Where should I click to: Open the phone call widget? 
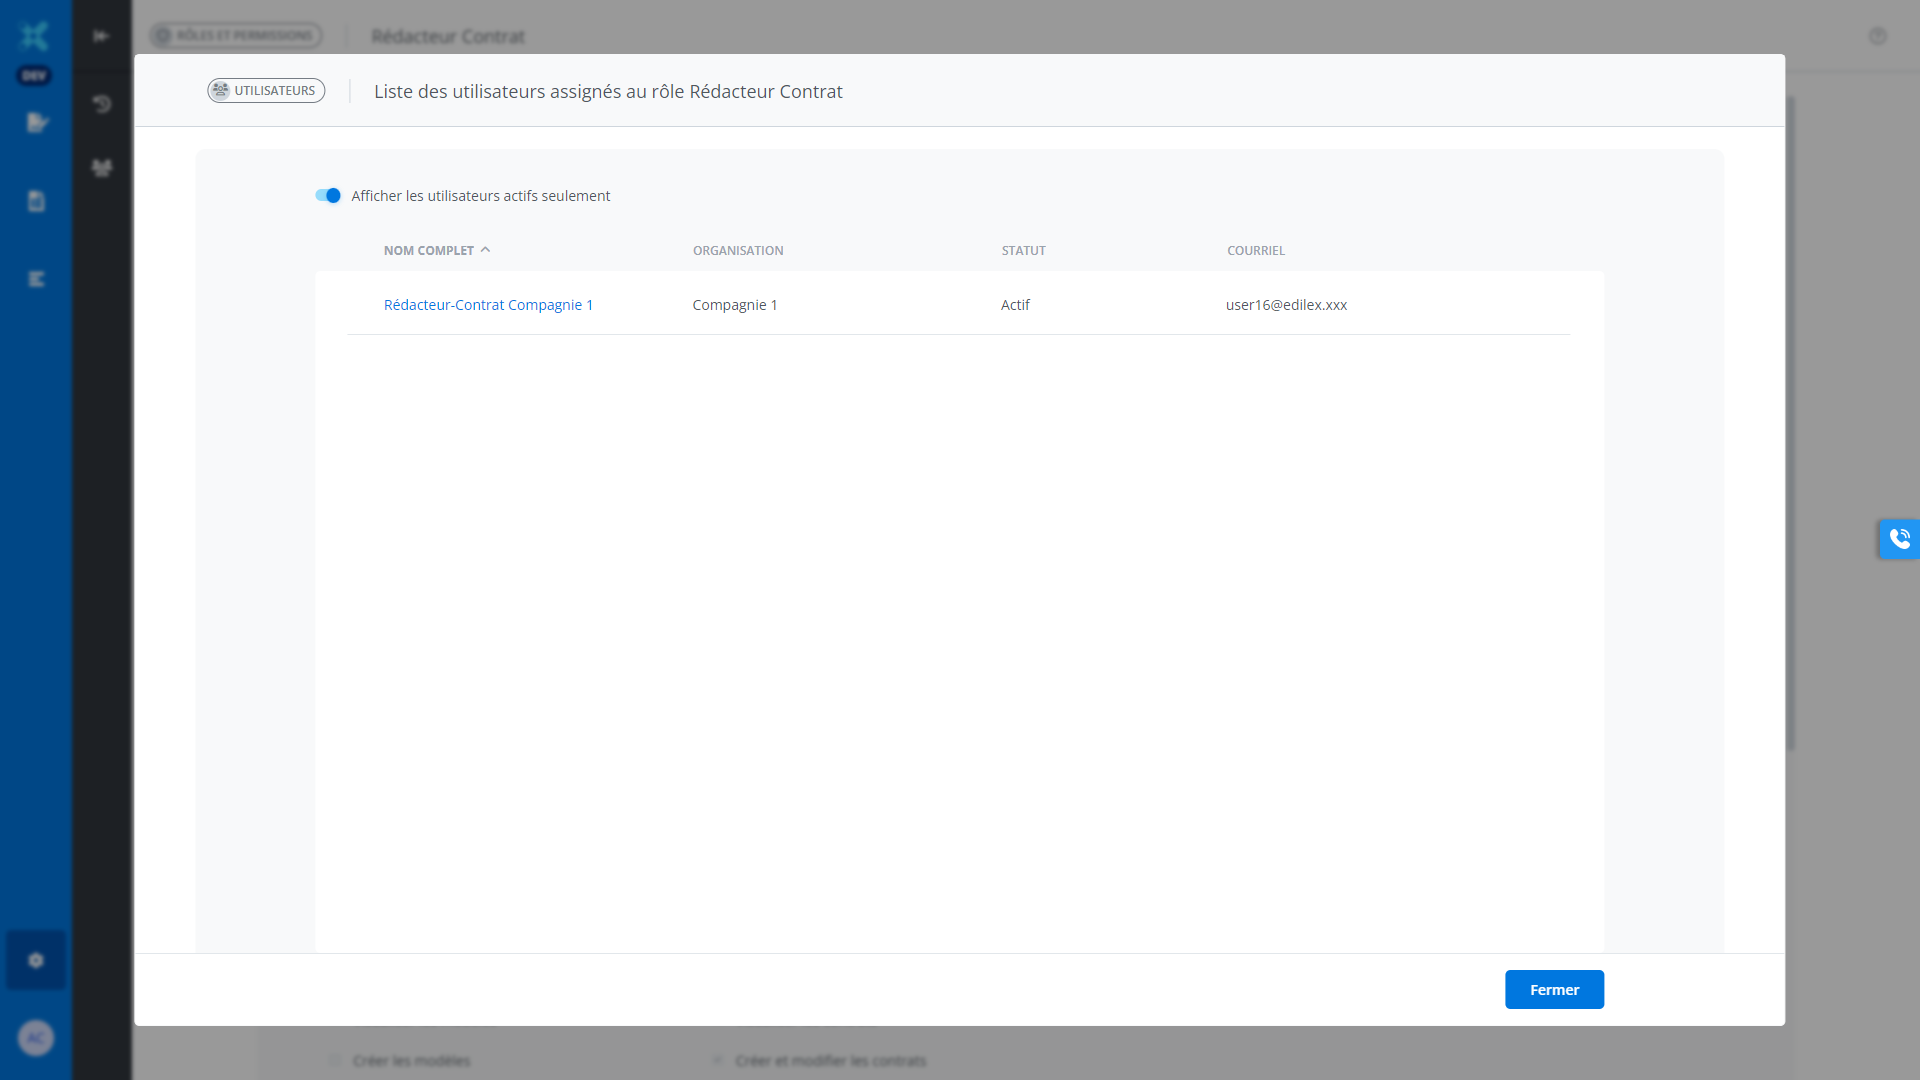tap(1899, 539)
